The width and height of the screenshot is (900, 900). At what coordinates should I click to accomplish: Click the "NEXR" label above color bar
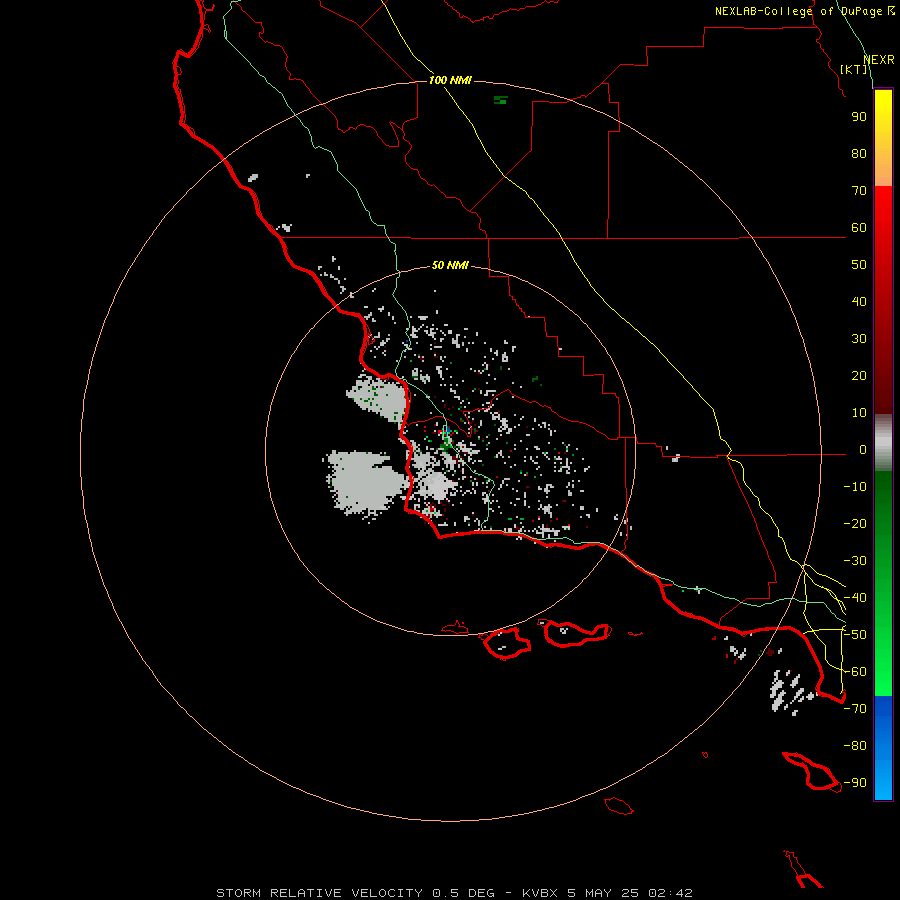[x=879, y=60]
